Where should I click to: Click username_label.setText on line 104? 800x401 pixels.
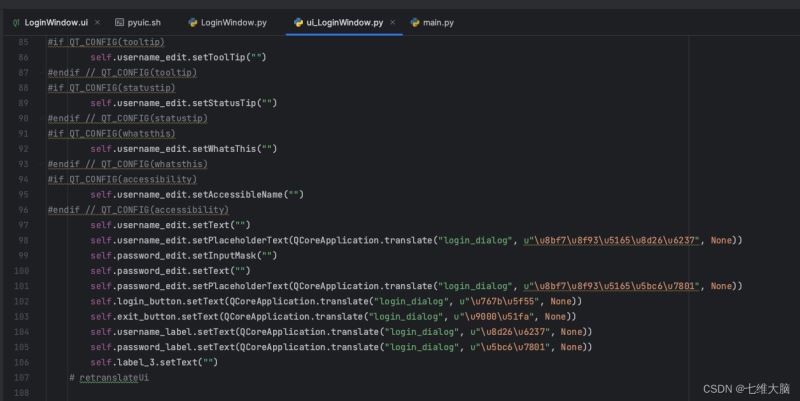point(176,332)
